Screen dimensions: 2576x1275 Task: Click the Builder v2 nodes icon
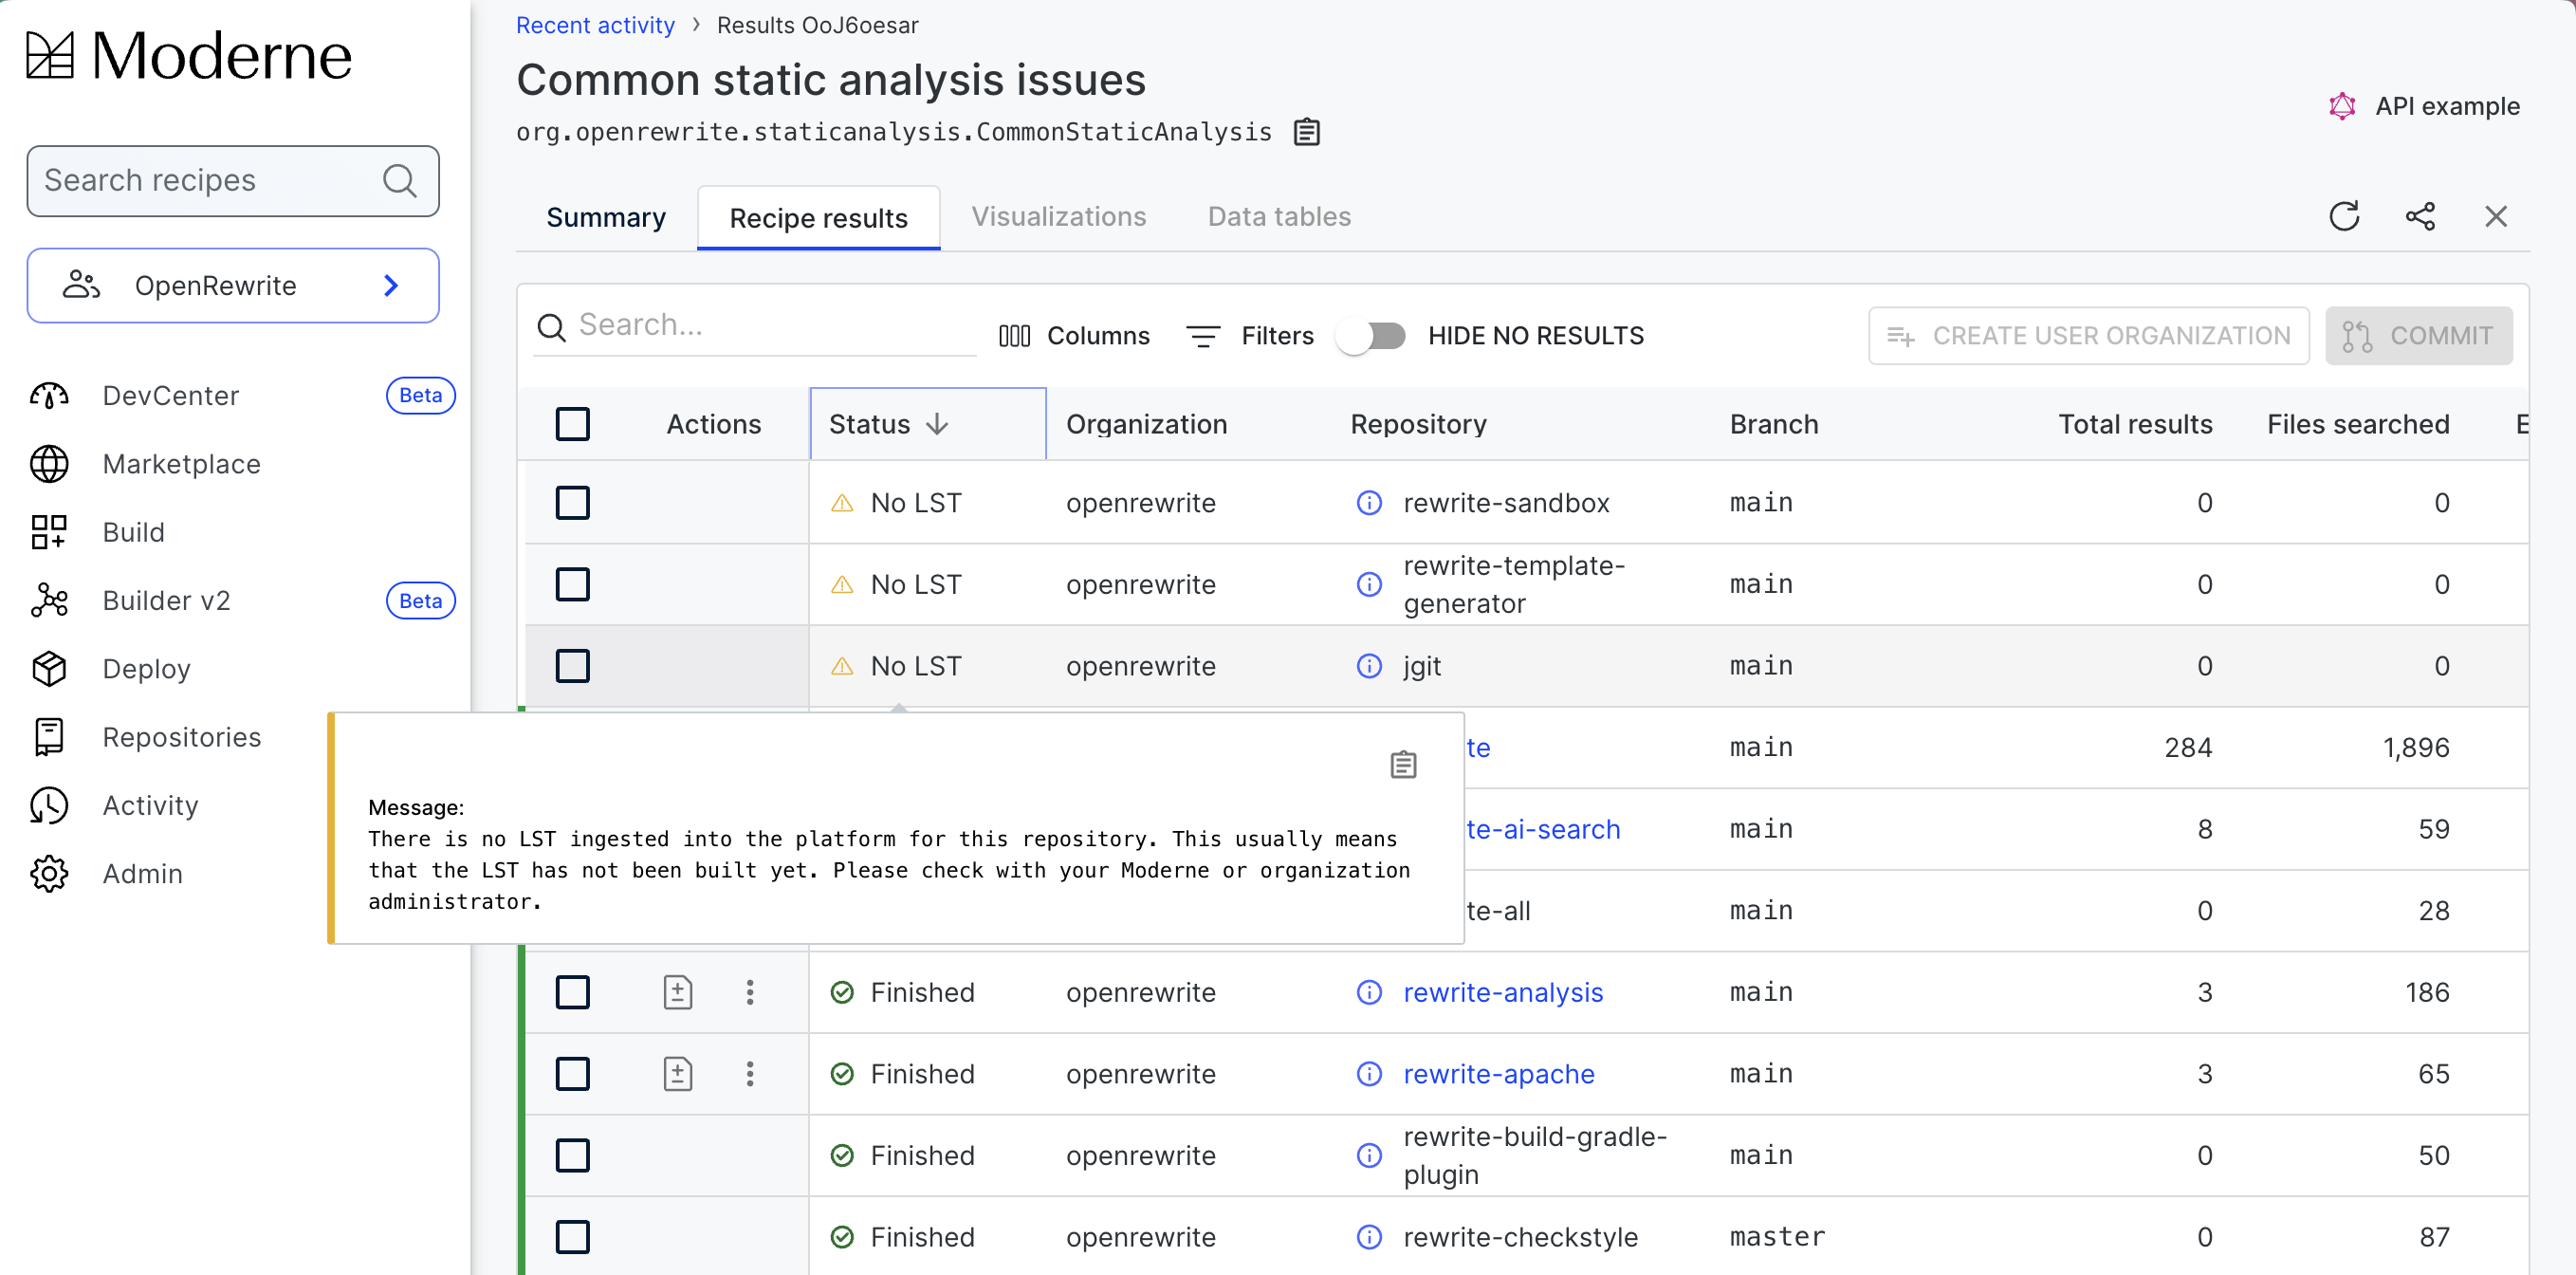coord(49,600)
